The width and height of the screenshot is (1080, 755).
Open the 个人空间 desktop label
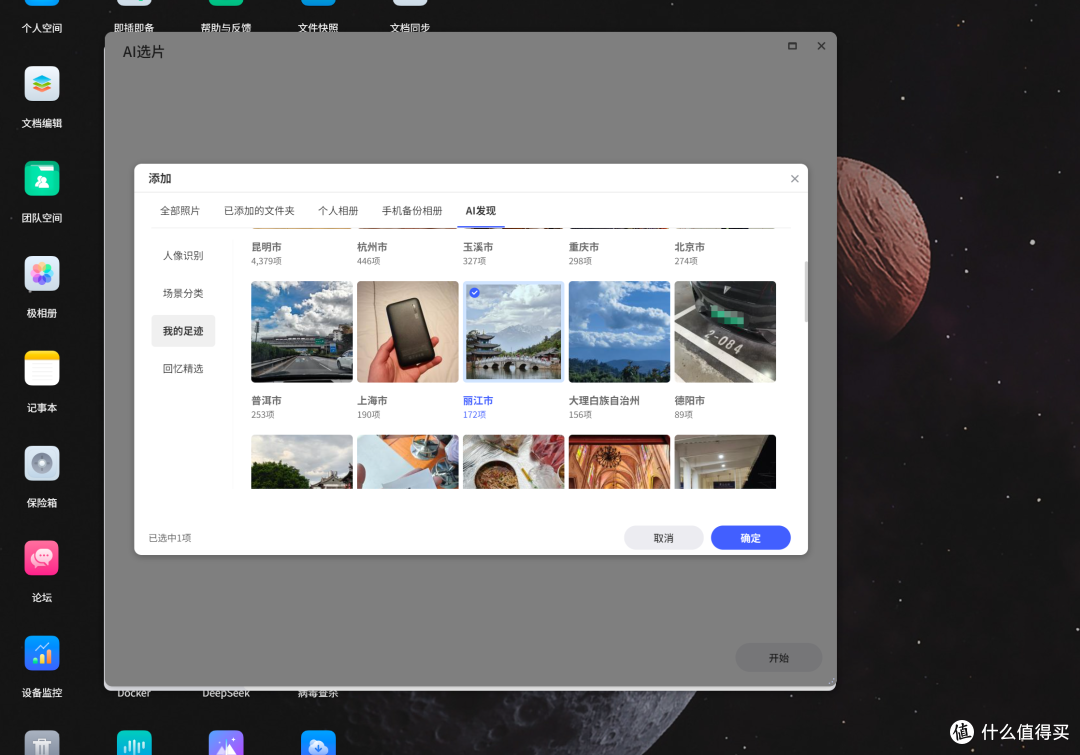click(x=42, y=28)
